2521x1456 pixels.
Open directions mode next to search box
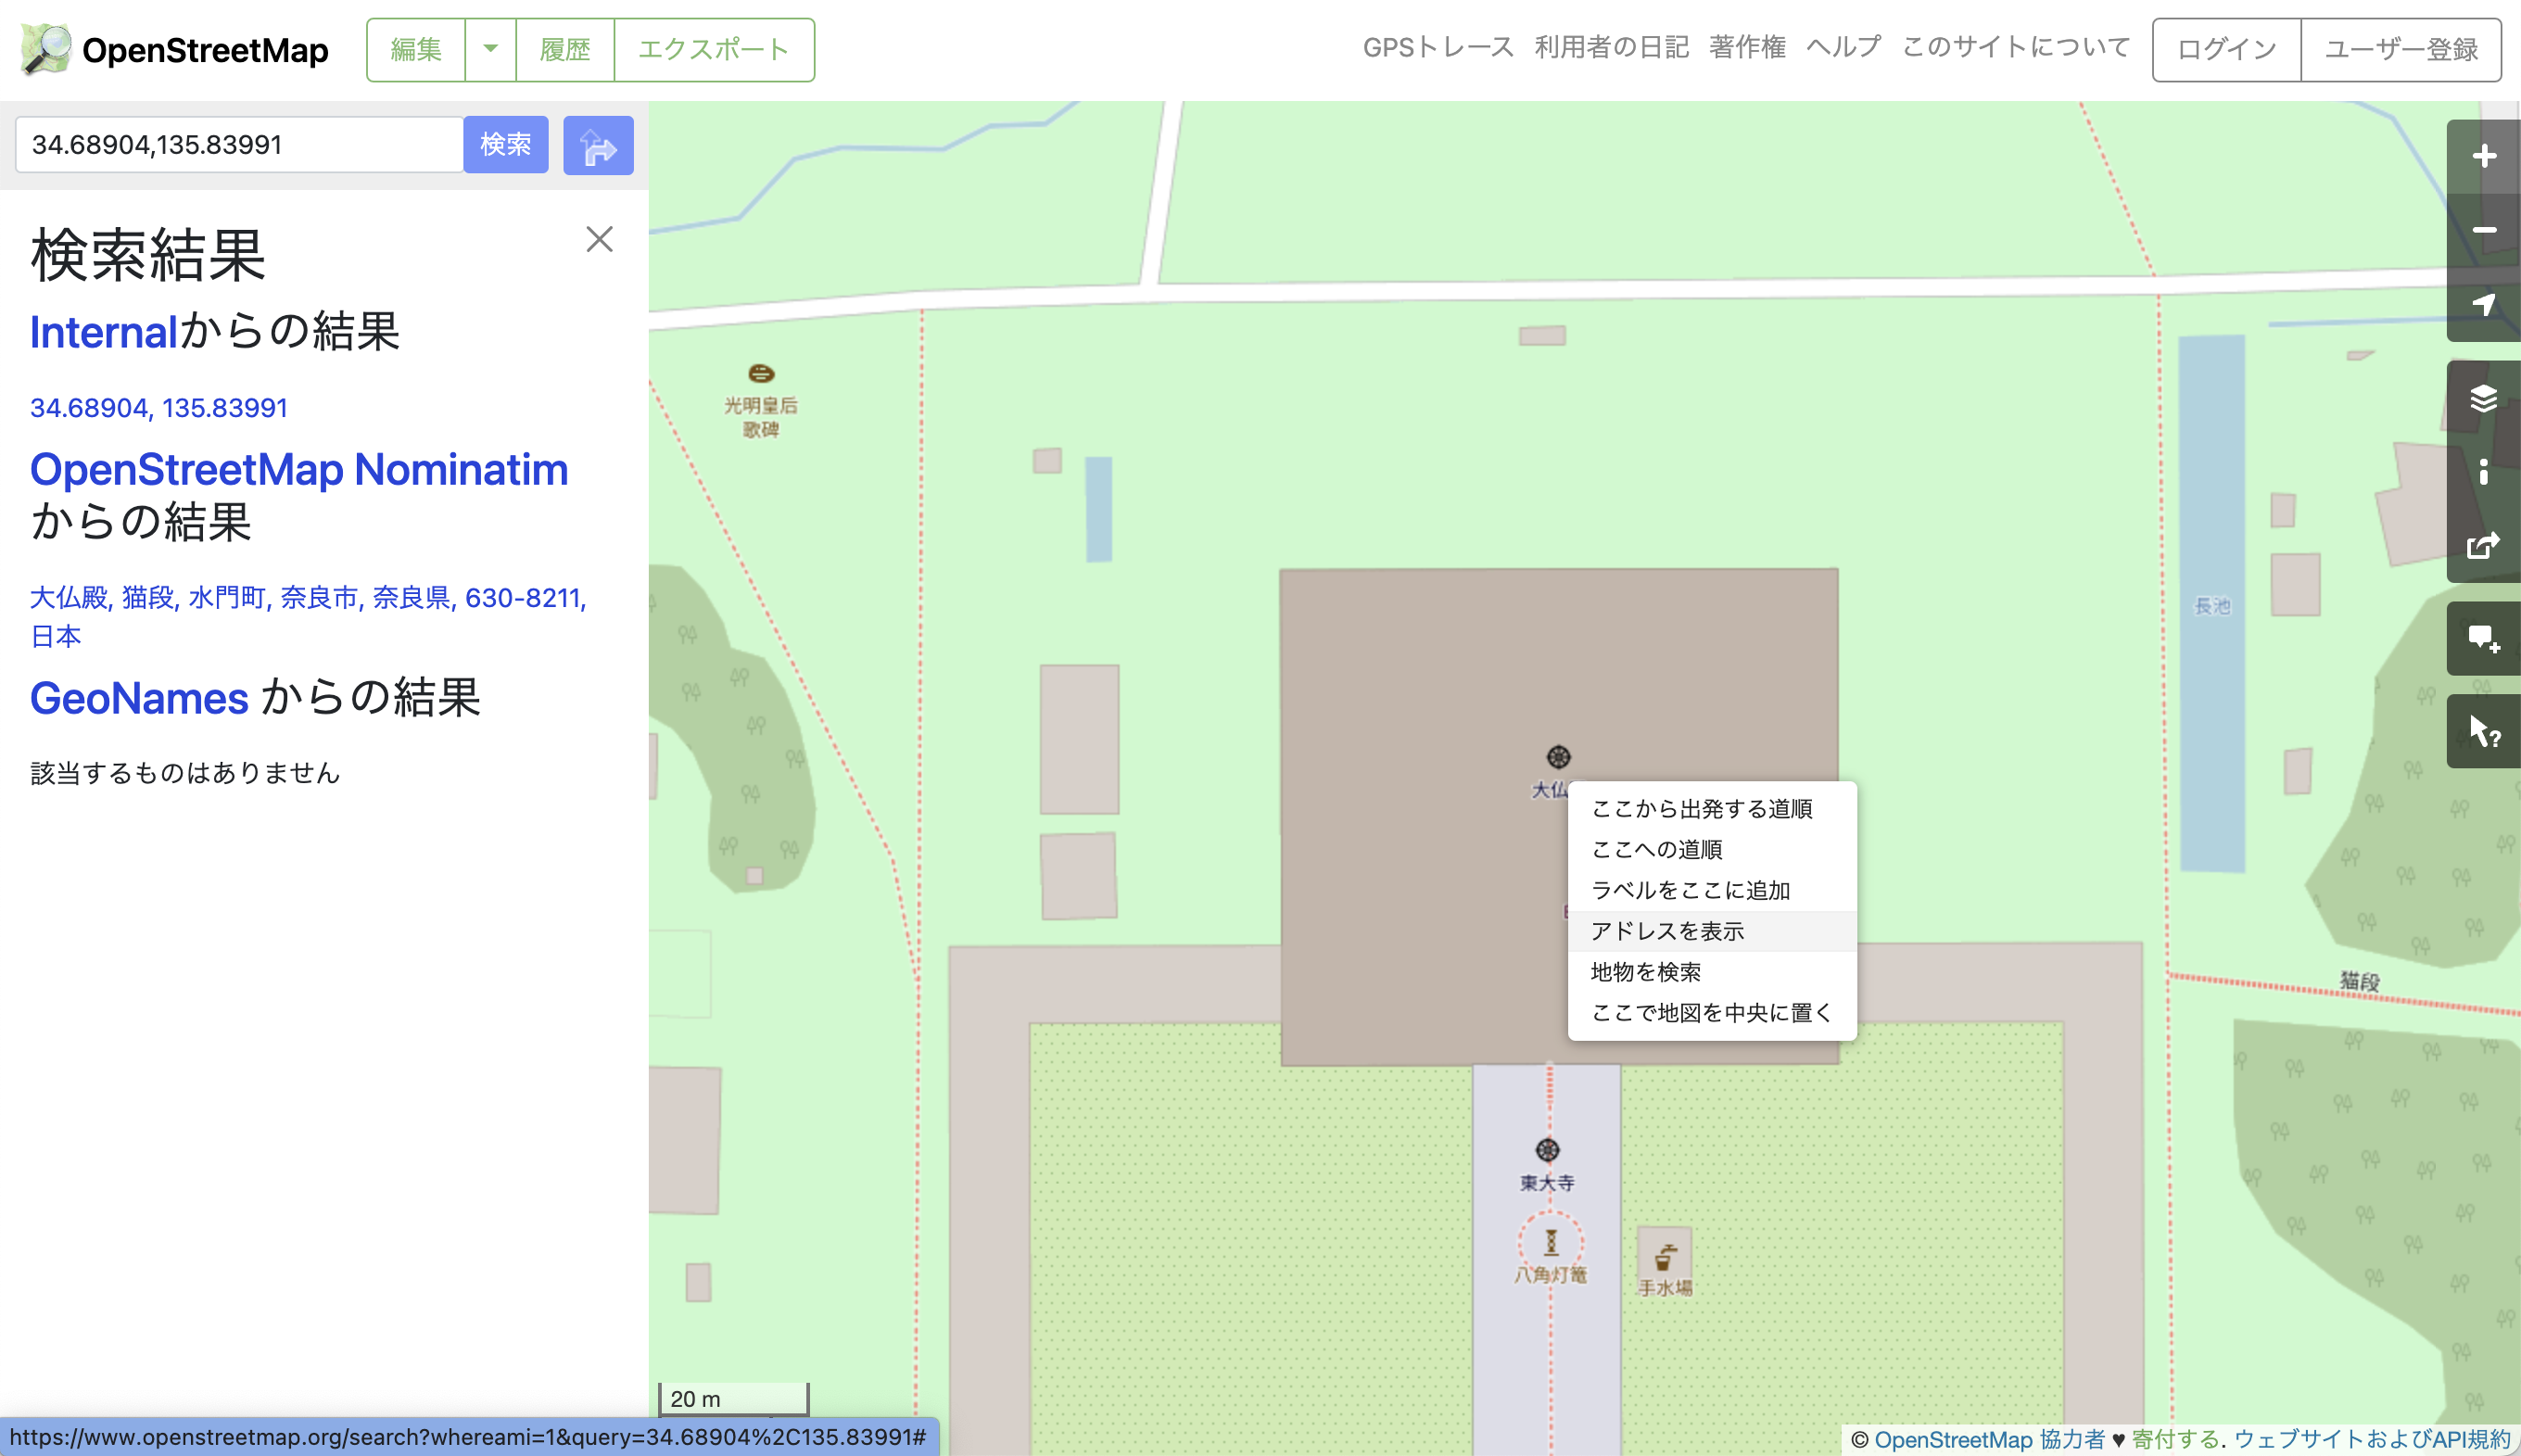click(x=598, y=145)
